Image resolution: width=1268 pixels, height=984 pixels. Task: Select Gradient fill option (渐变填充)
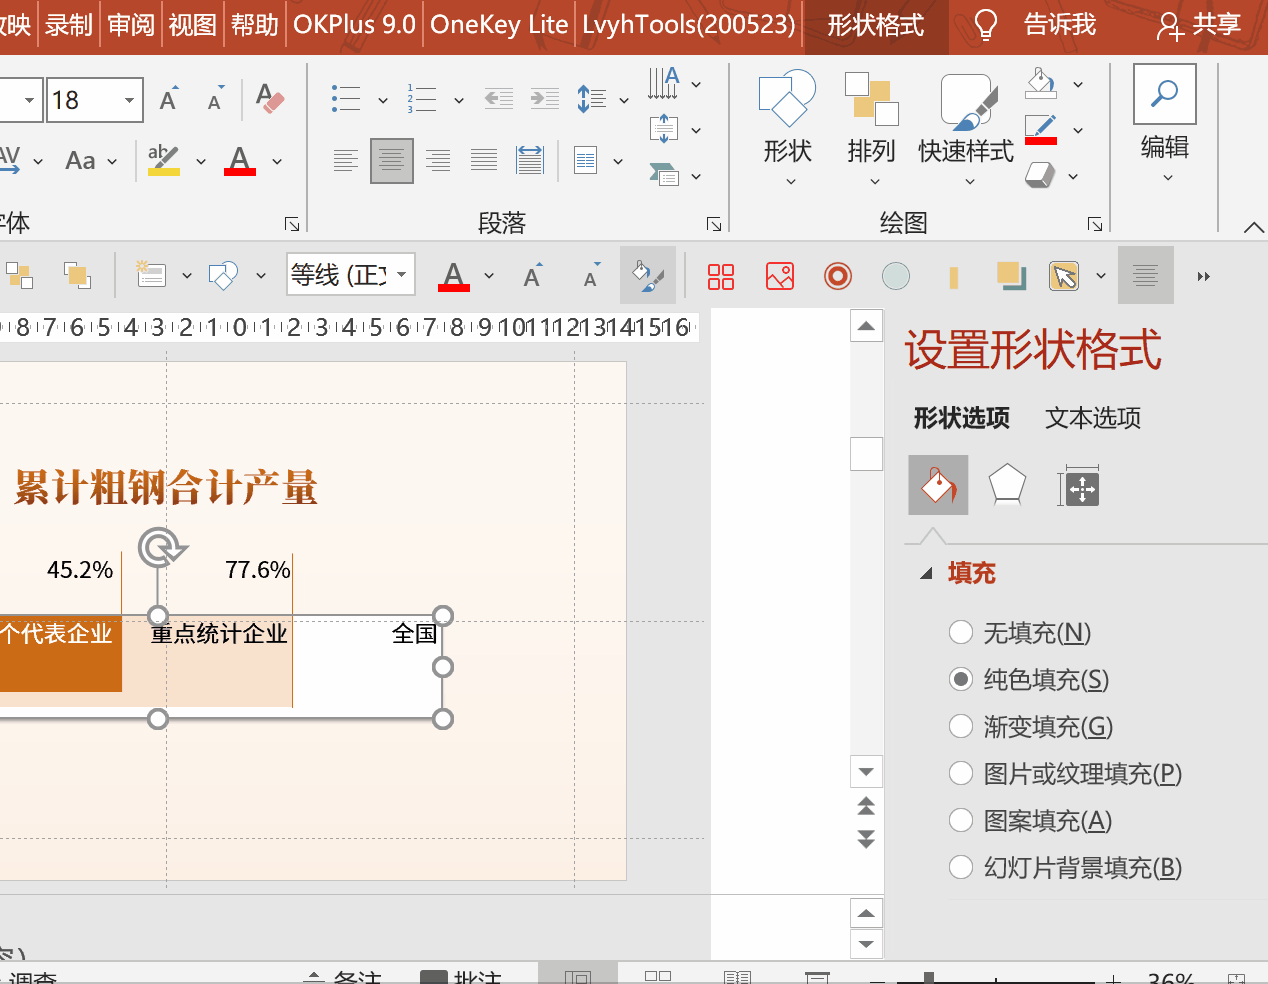1032,726
